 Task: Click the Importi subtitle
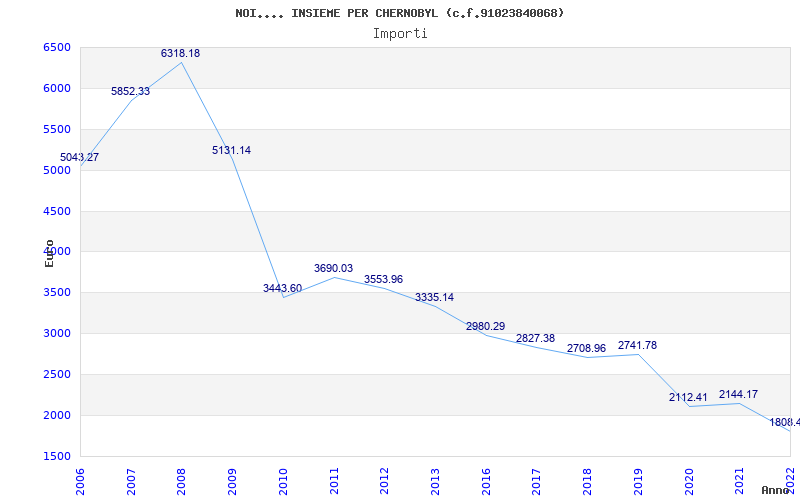coord(400,34)
